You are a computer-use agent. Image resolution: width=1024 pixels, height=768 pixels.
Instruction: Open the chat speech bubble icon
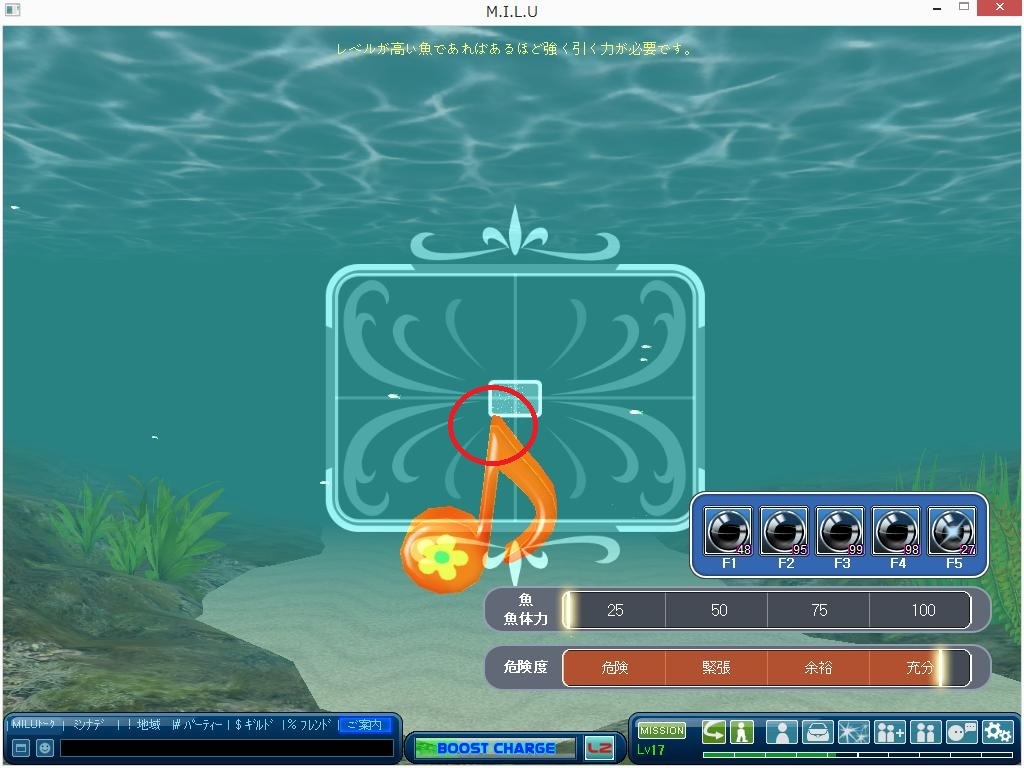coord(961,732)
